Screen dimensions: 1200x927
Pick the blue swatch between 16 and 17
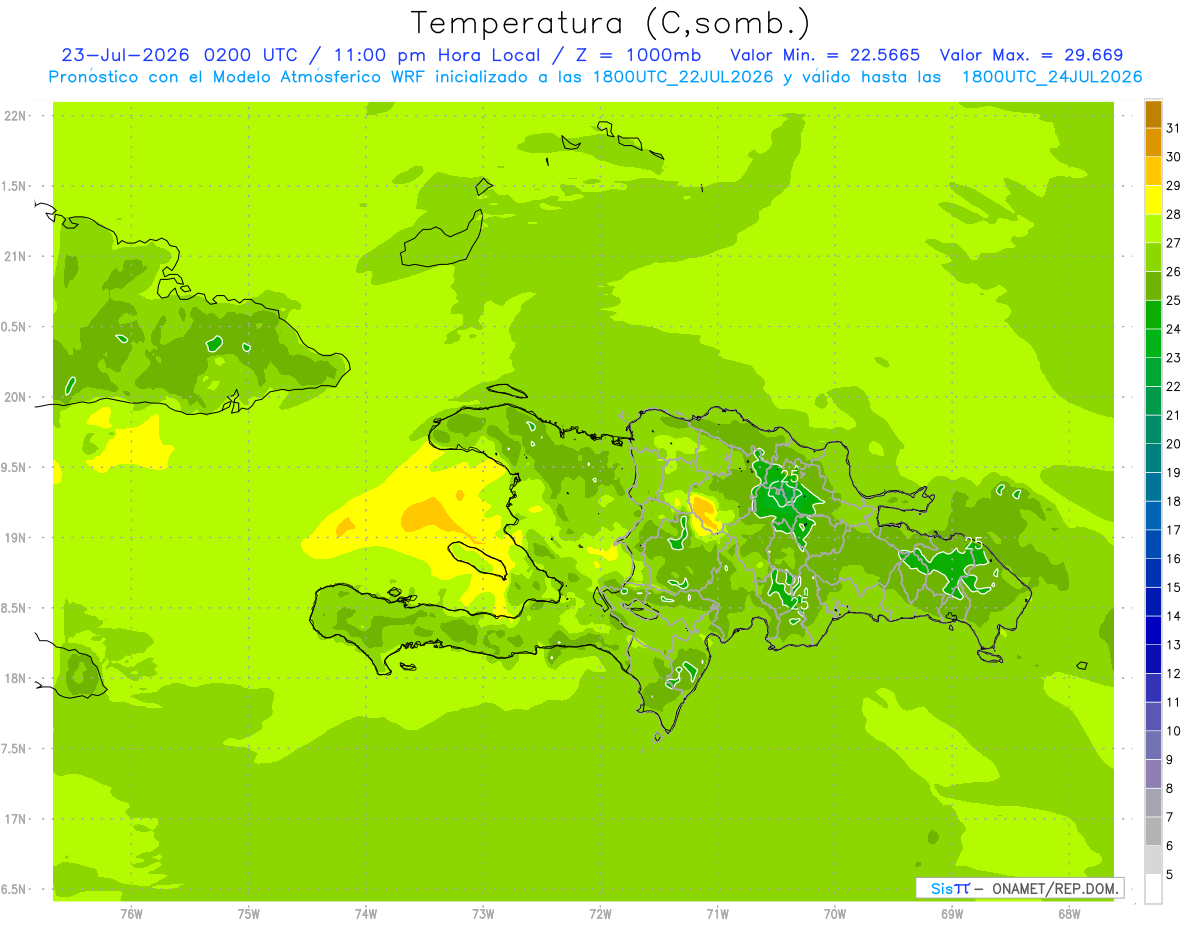[x=1153, y=544]
